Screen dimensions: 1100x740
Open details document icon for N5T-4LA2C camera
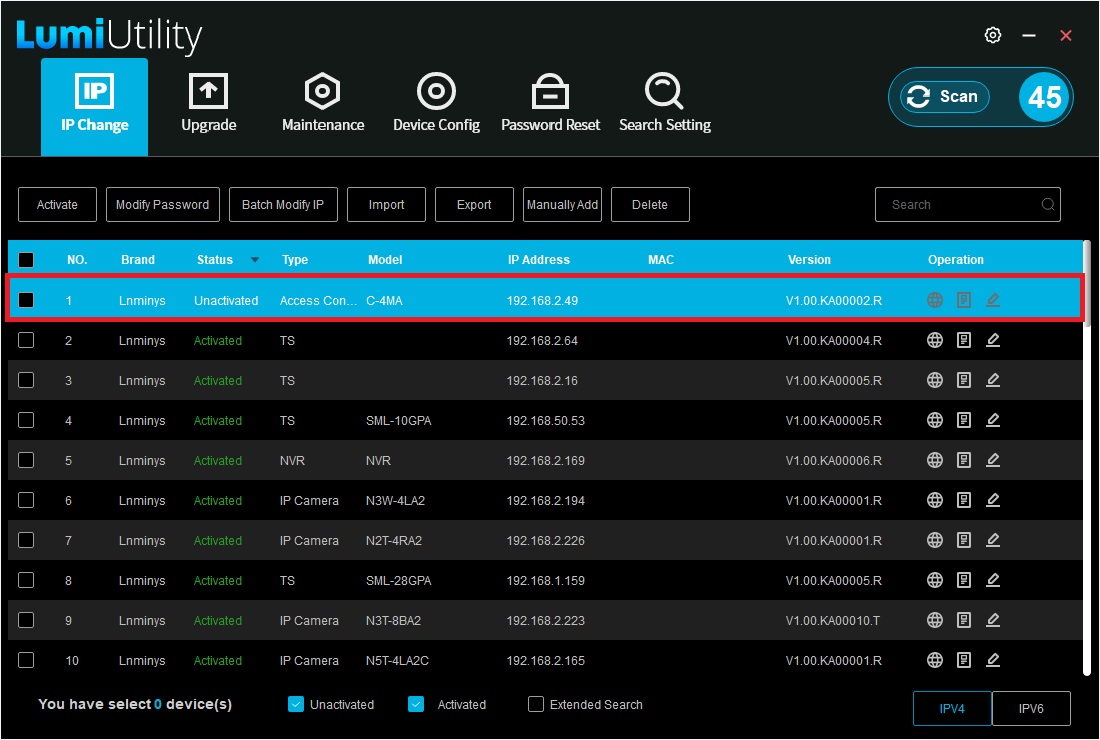(x=964, y=660)
